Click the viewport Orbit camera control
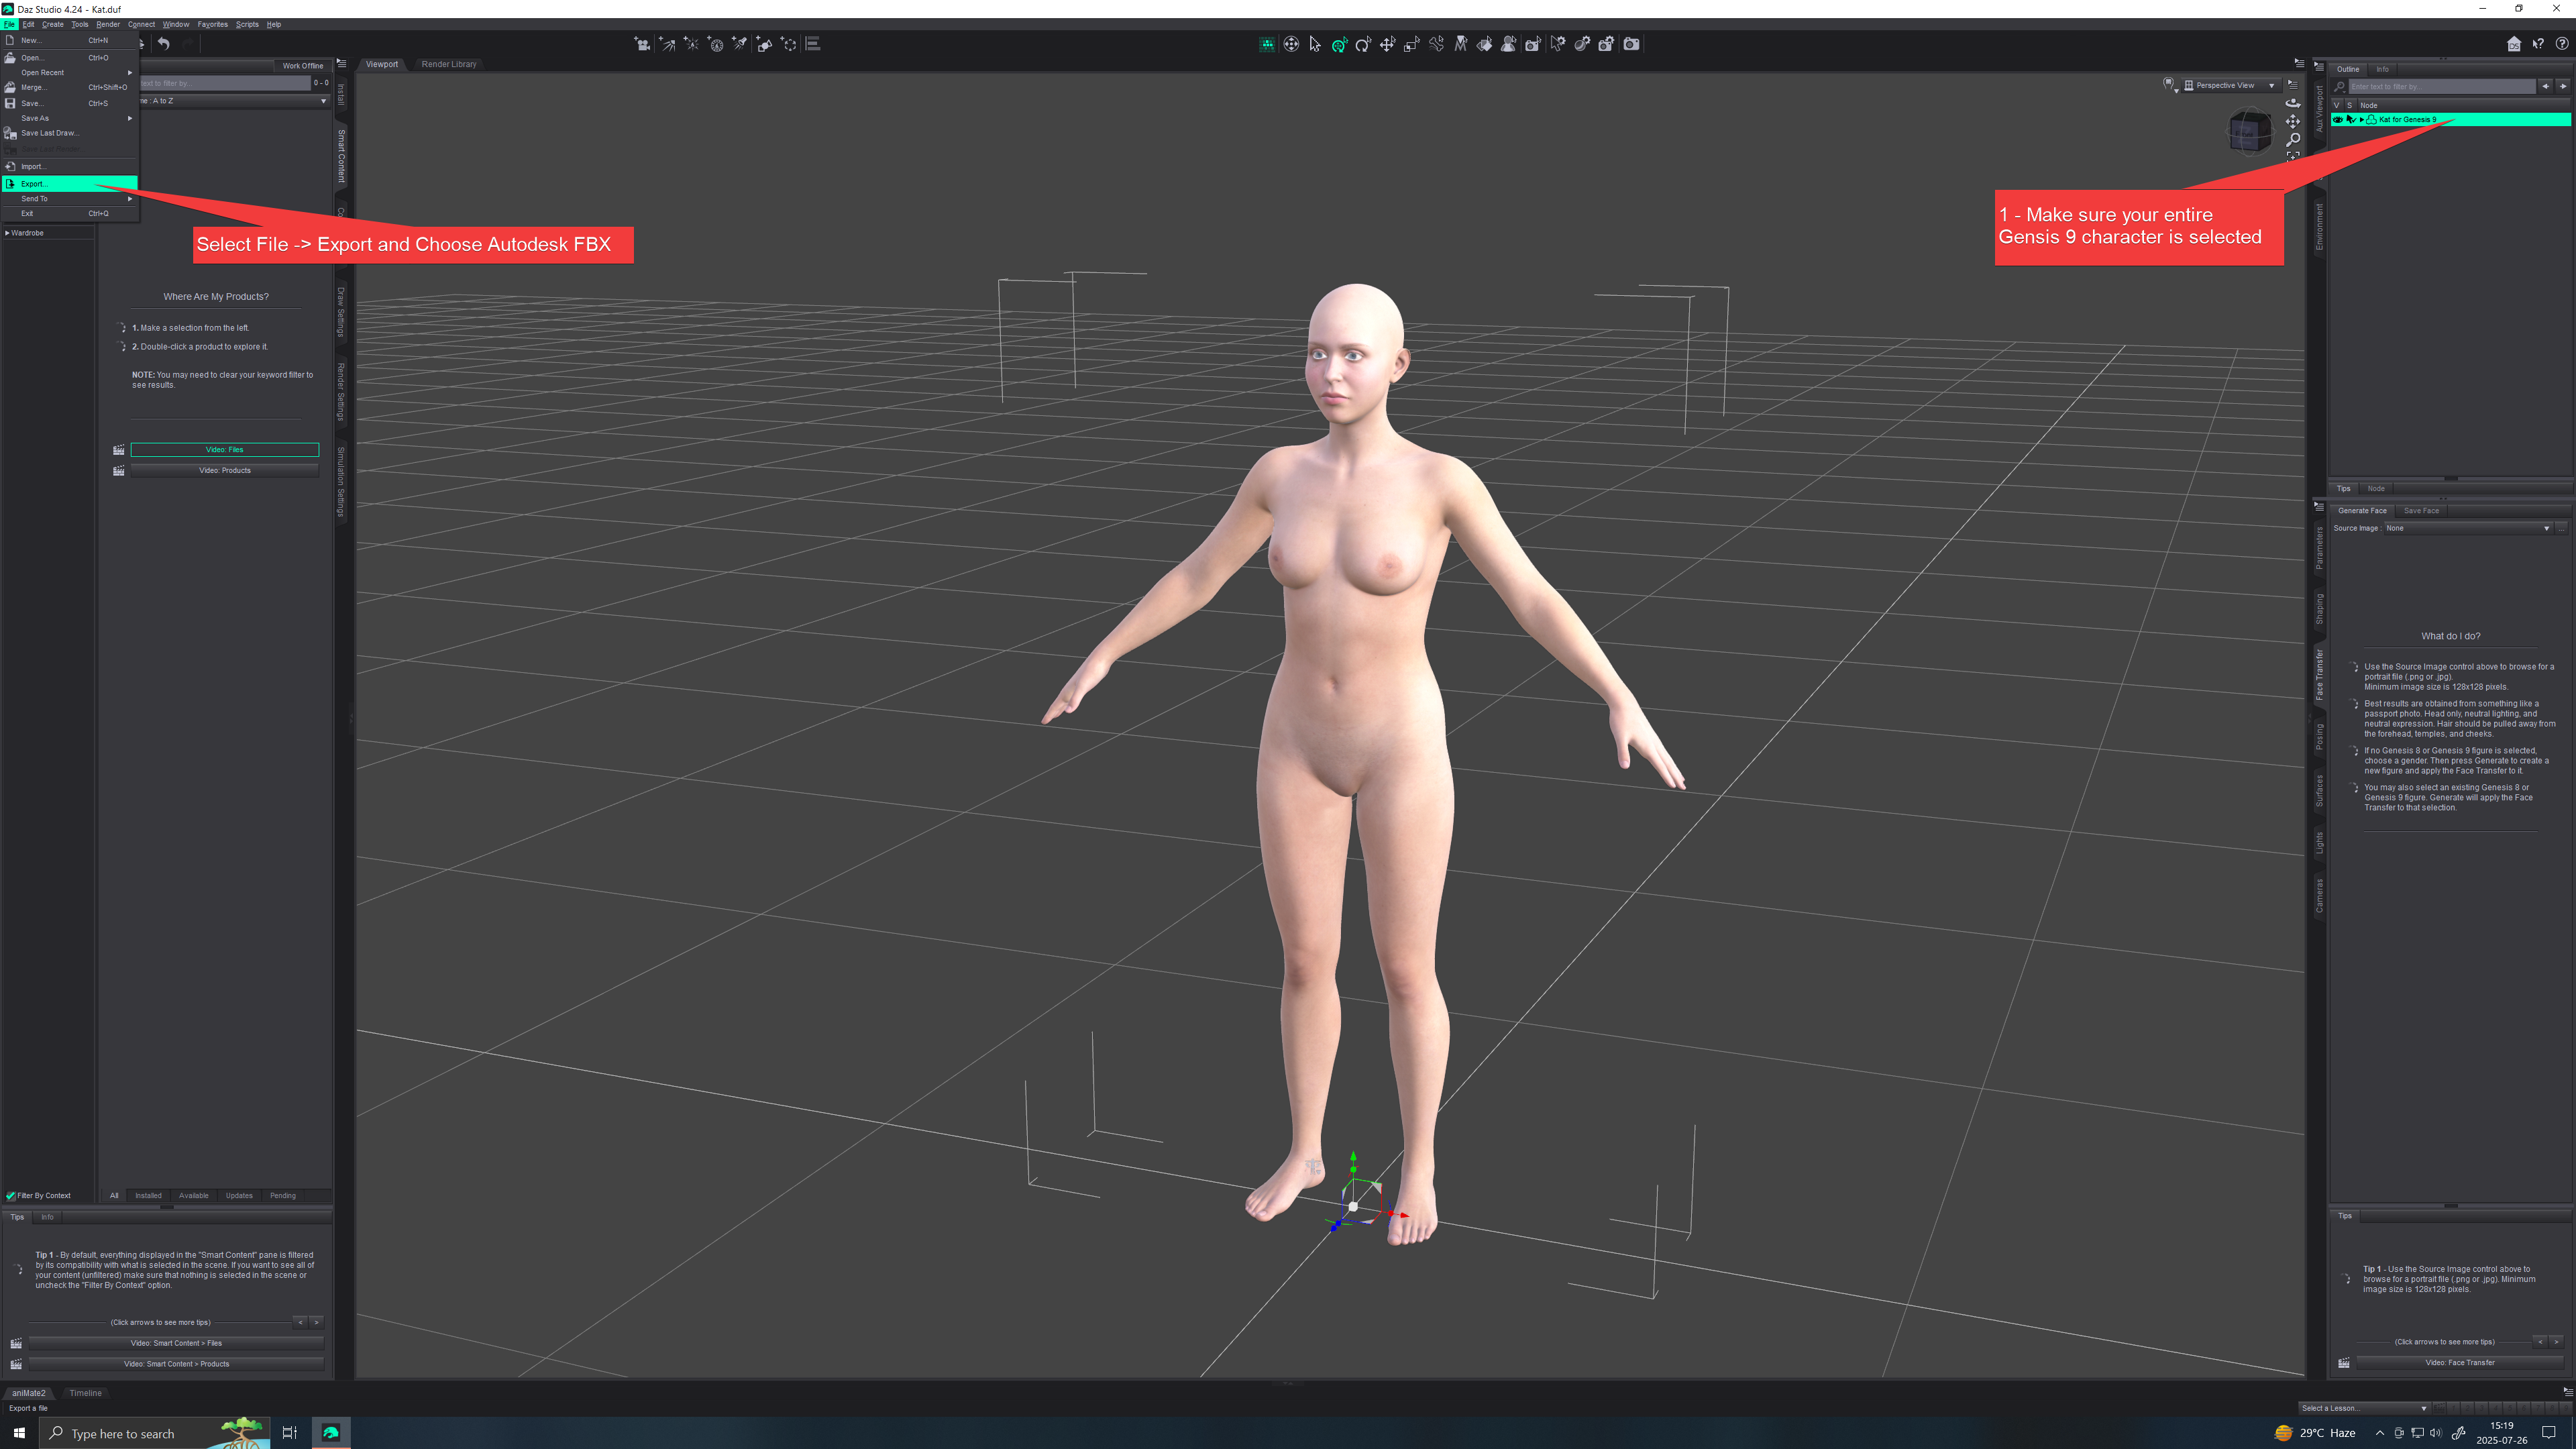 (2293, 103)
